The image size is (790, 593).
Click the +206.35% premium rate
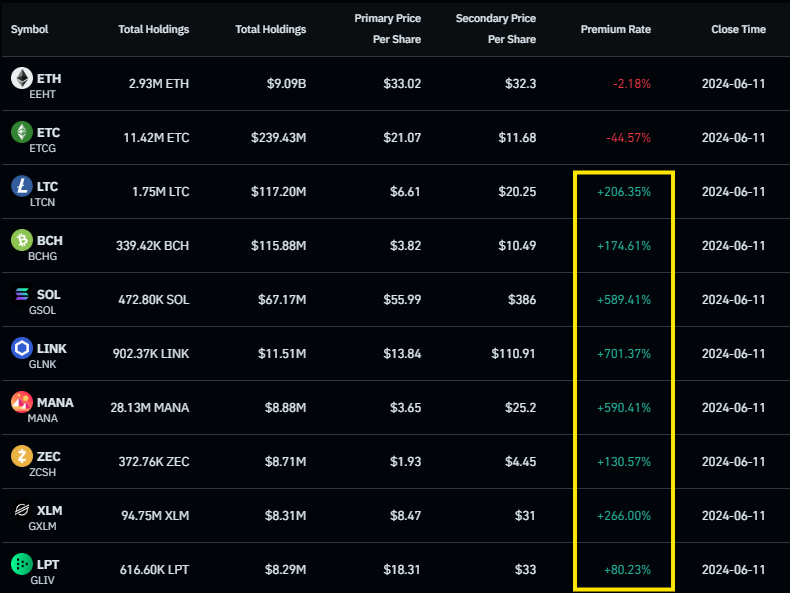(x=624, y=191)
